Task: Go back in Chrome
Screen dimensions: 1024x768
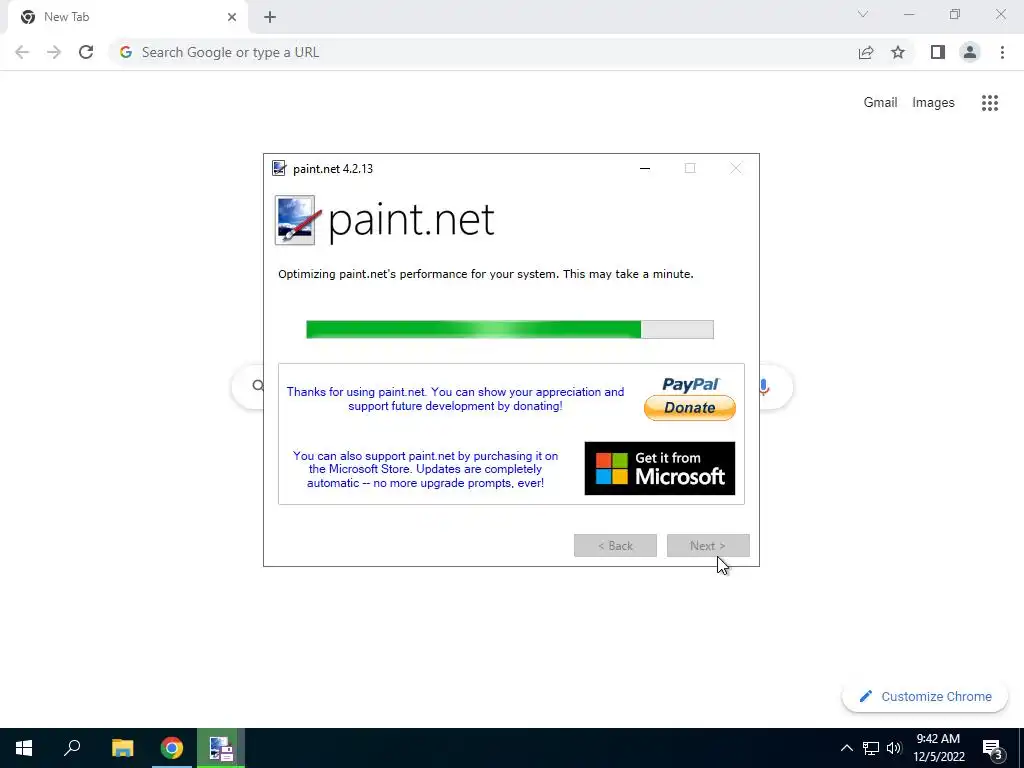Action: click(x=22, y=52)
